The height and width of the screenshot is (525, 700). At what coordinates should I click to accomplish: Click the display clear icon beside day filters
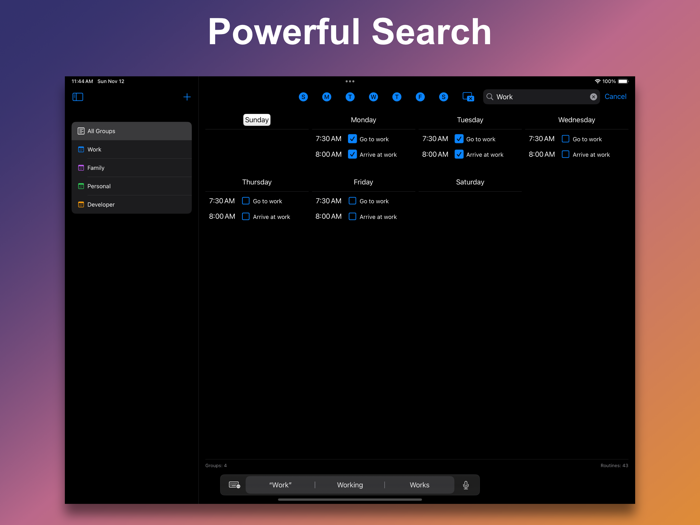click(x=468, y=97)
